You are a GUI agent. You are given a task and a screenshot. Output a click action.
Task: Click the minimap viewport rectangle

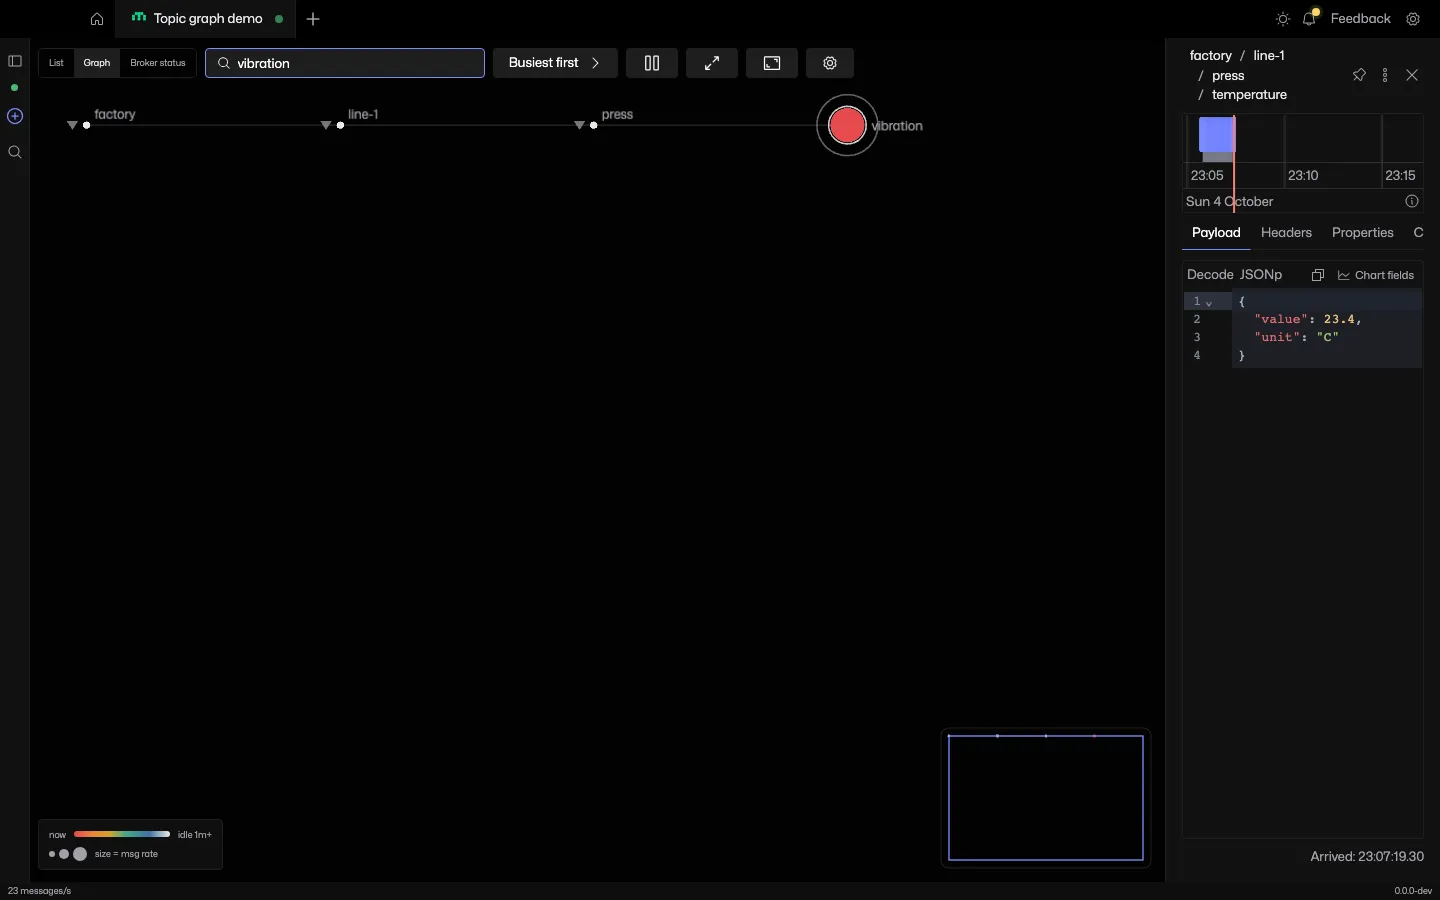pos(1046,798)
